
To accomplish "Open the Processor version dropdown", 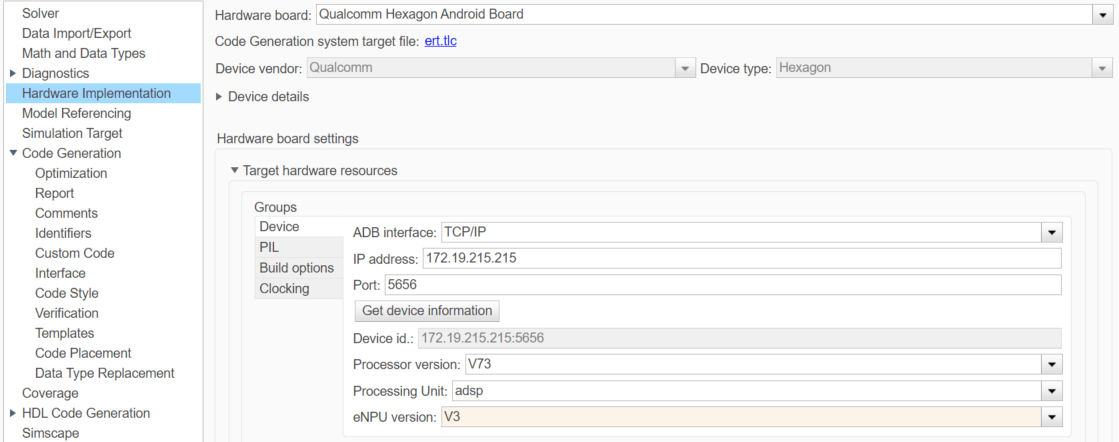I will (x=1051, y=365).
